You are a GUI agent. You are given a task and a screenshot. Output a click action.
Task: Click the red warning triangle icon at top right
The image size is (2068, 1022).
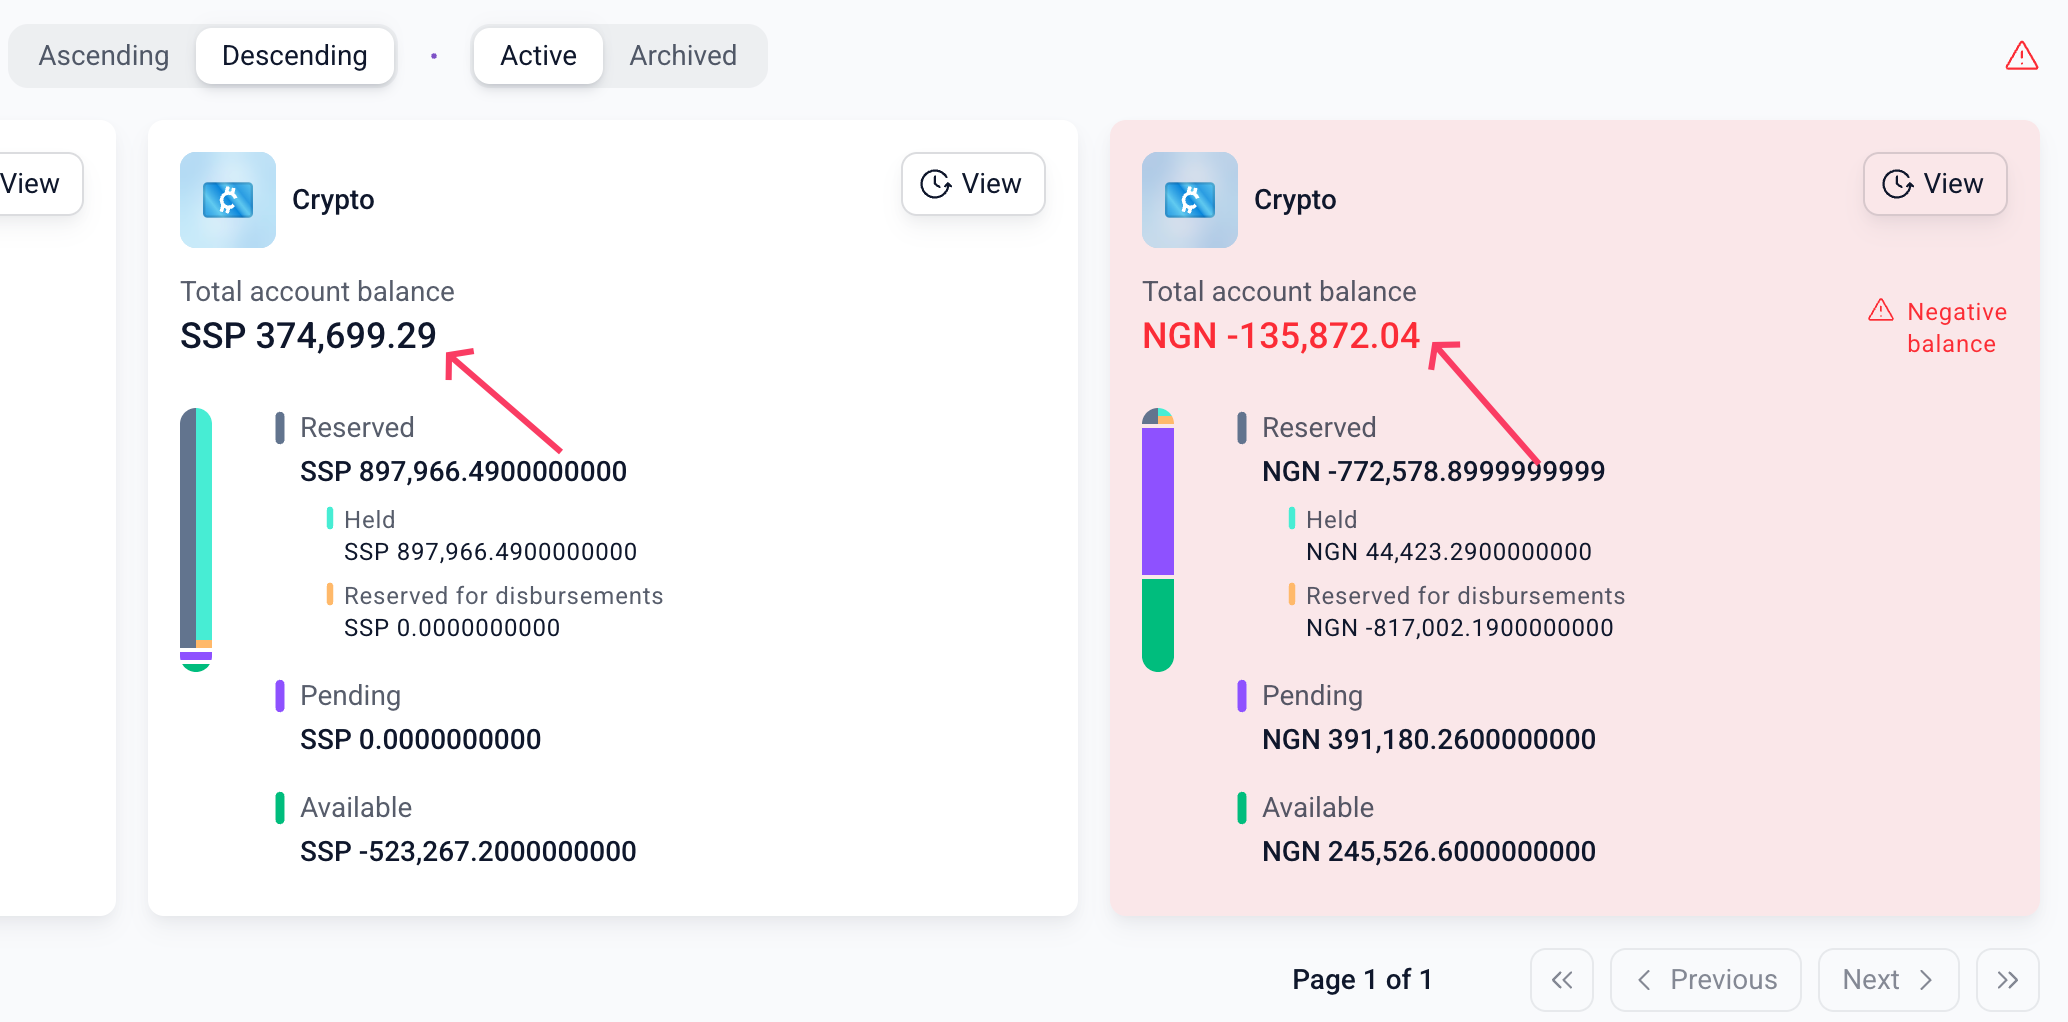click(x=2021, y=56)
